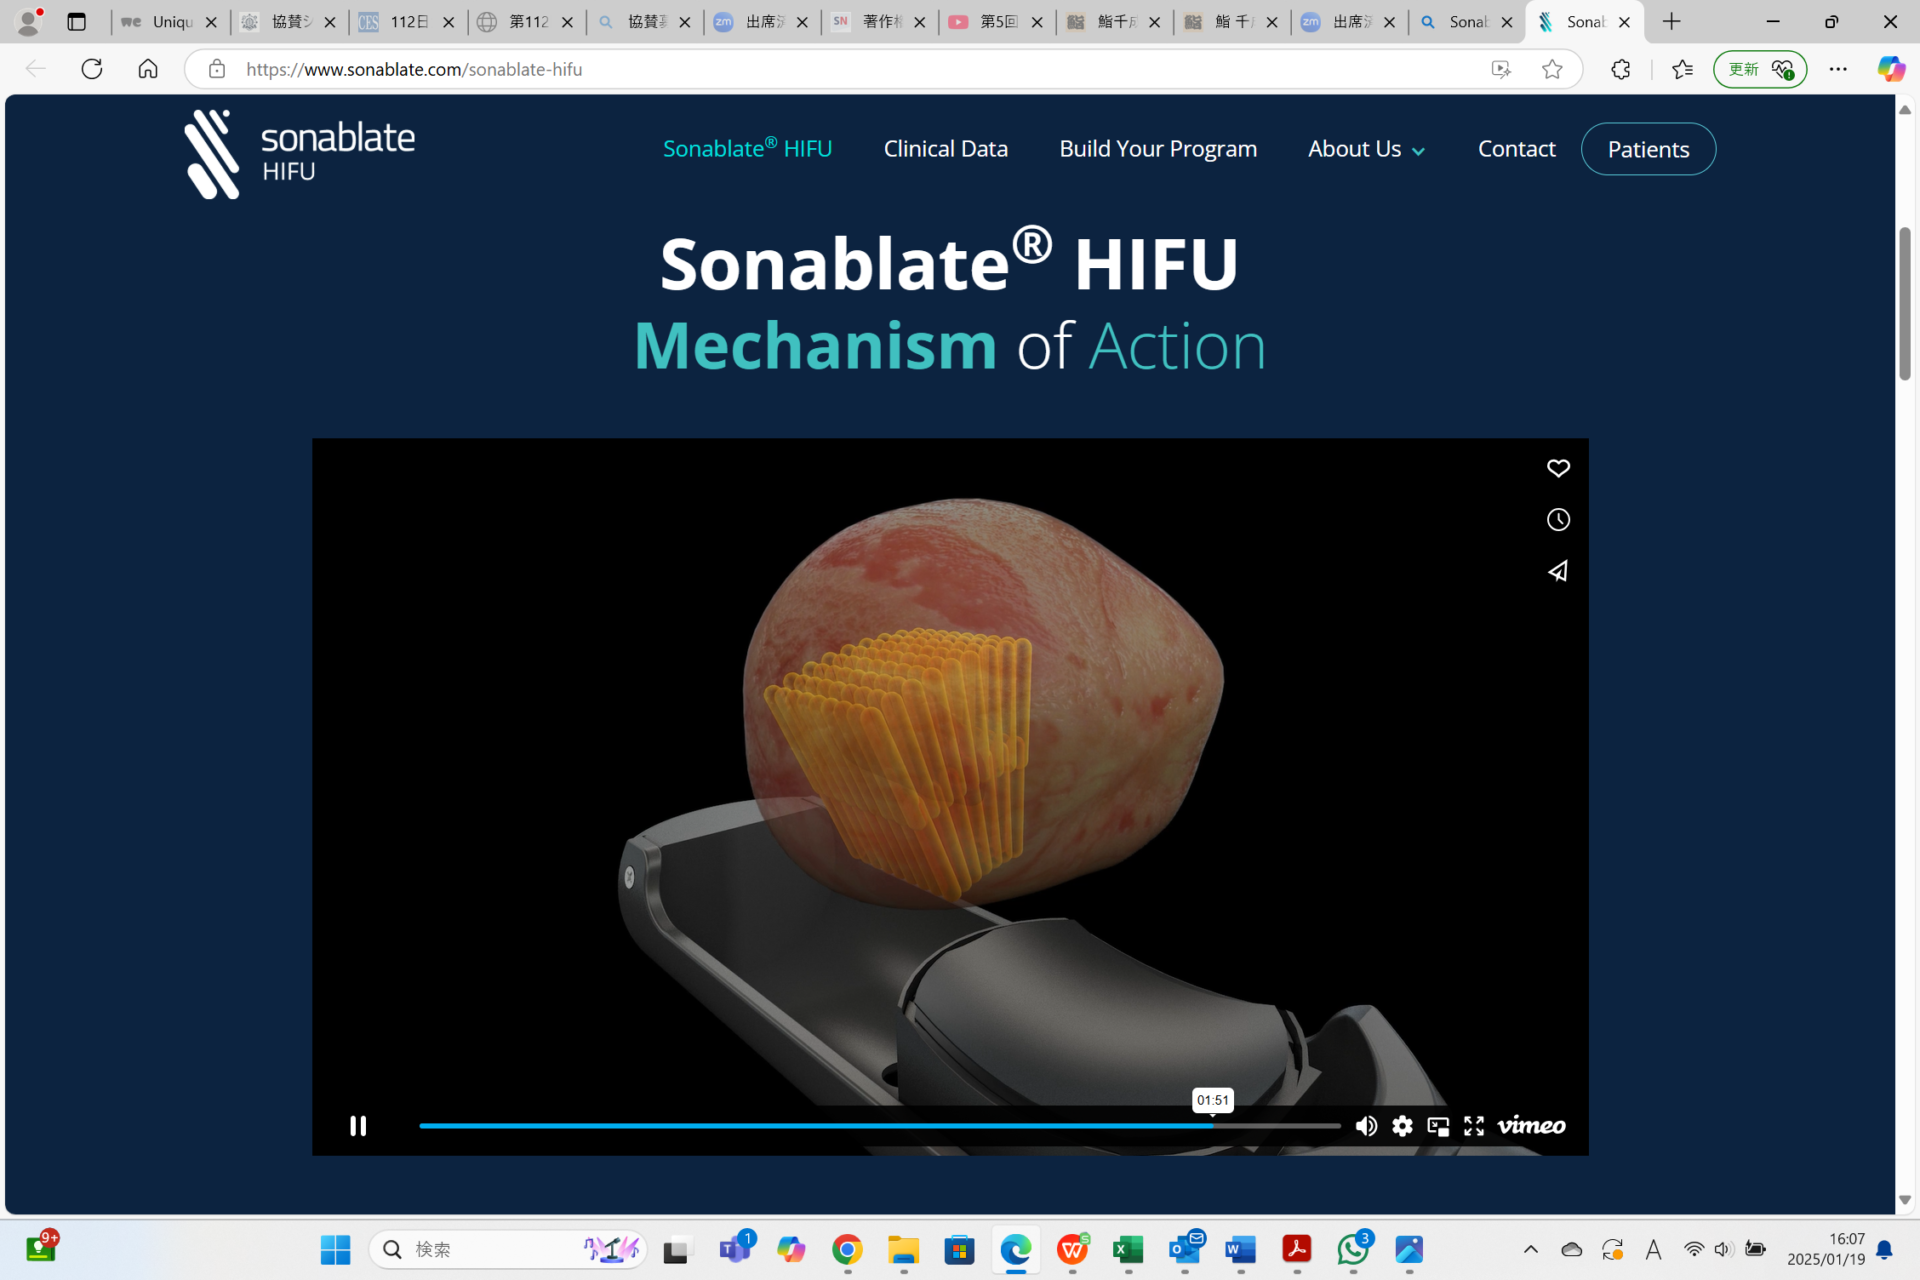Open notifications bell
The width and height of the screenshot is (1920, 1280).
click(x=1884, y=1249)
